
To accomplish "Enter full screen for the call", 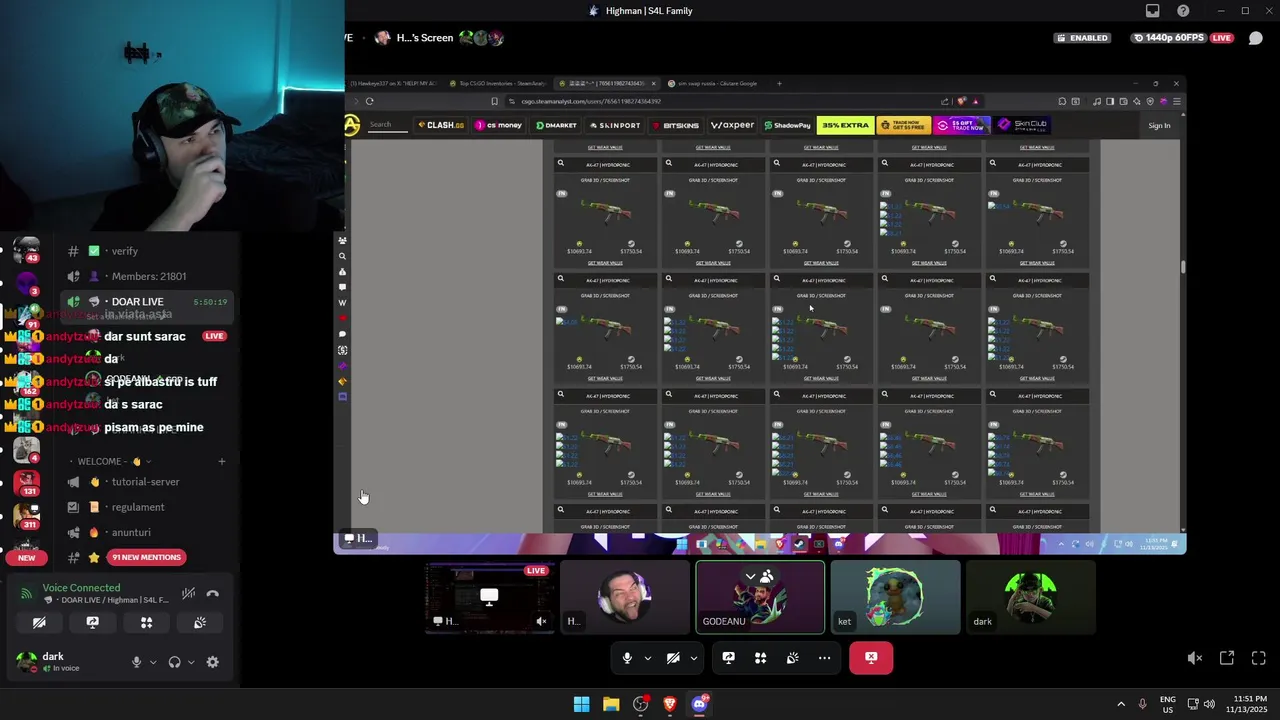I will (x=1259, y=658).
